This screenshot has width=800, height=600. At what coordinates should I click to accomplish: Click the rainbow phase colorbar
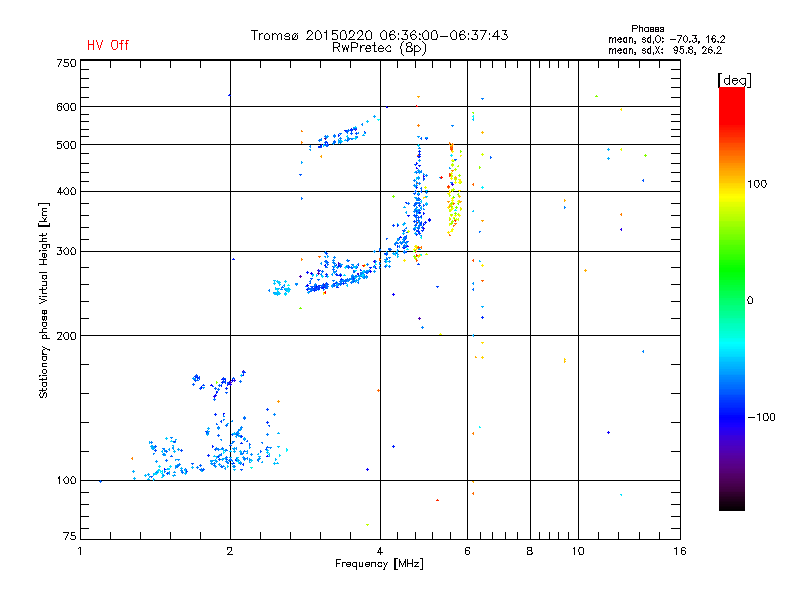point(732,298)
